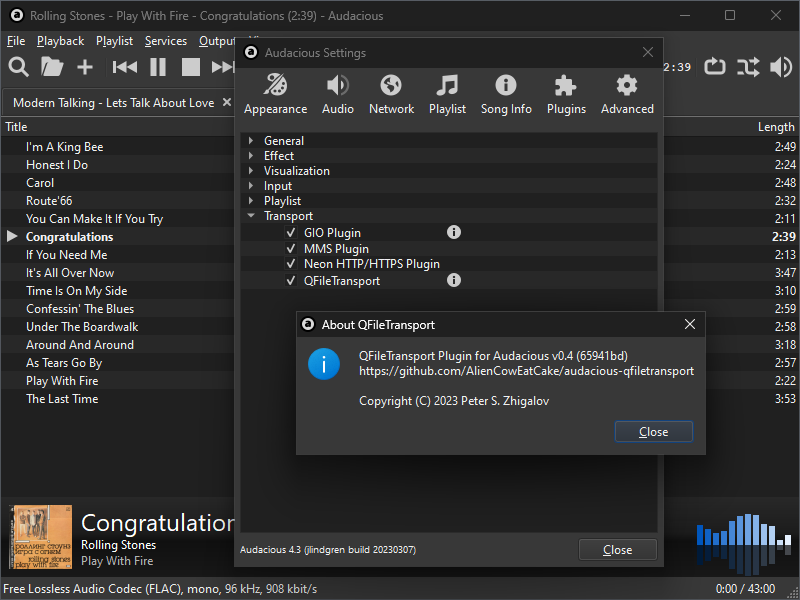Select the track The Last Time
This screenshot has height=600, width=800.
pyautogui.click(x=62, y=399)
